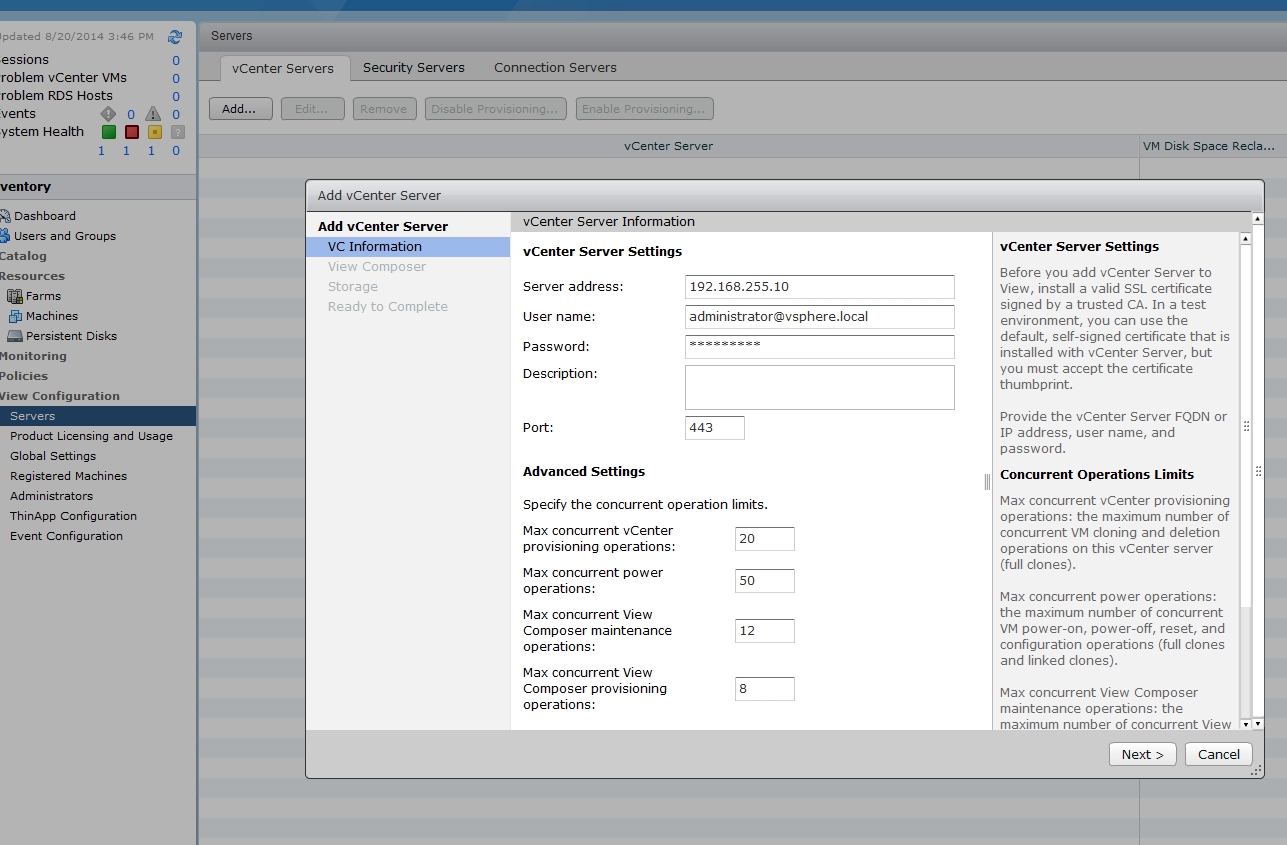
Task: Open Product Licensing and Usage
Action: click(x=91, y=436)
